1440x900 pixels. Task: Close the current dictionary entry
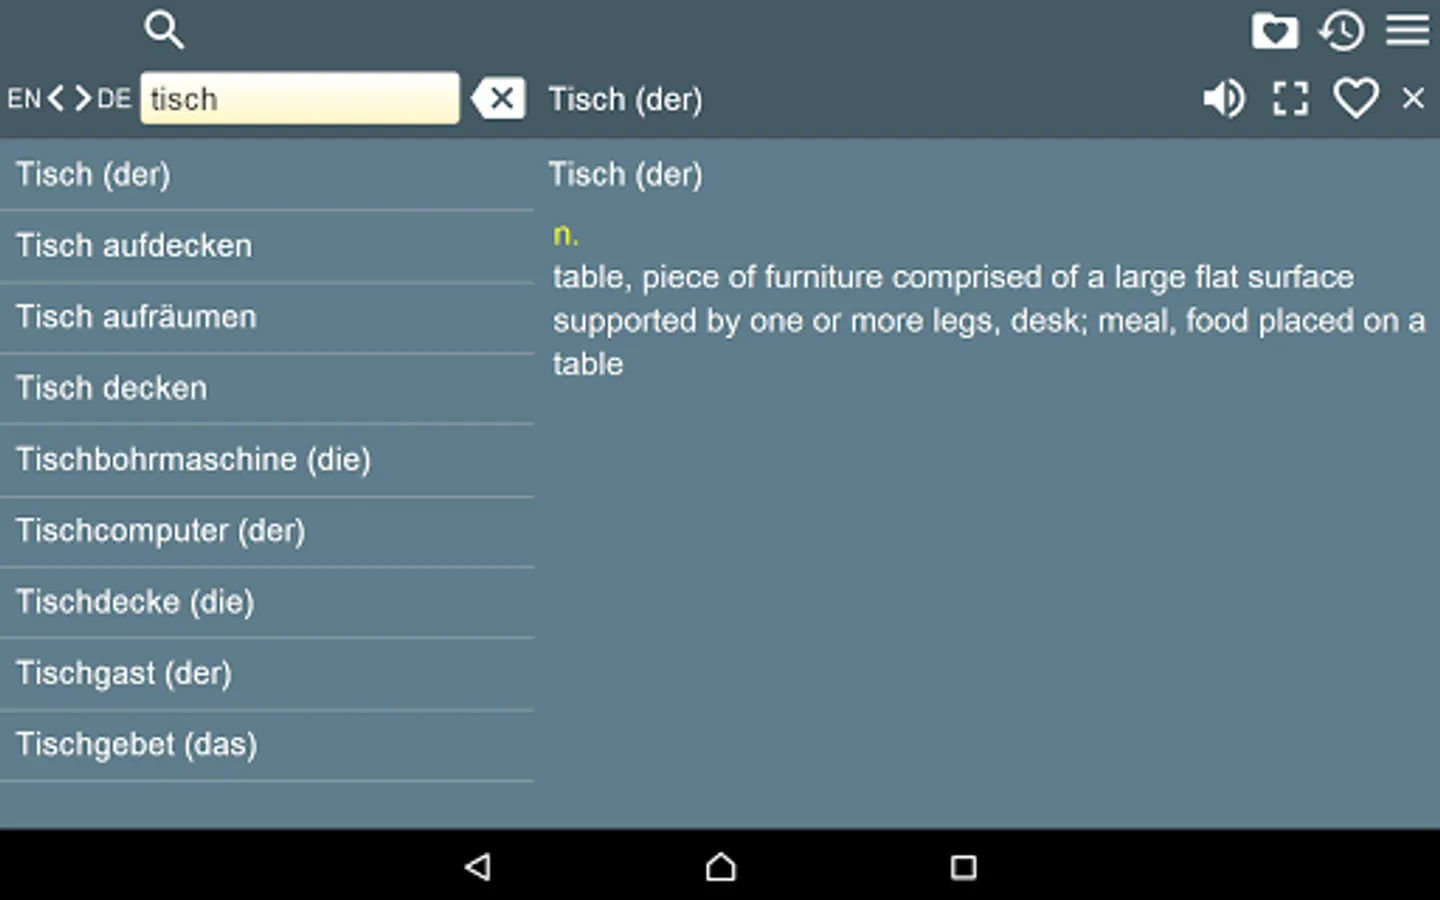click(x=1413, y=98)
